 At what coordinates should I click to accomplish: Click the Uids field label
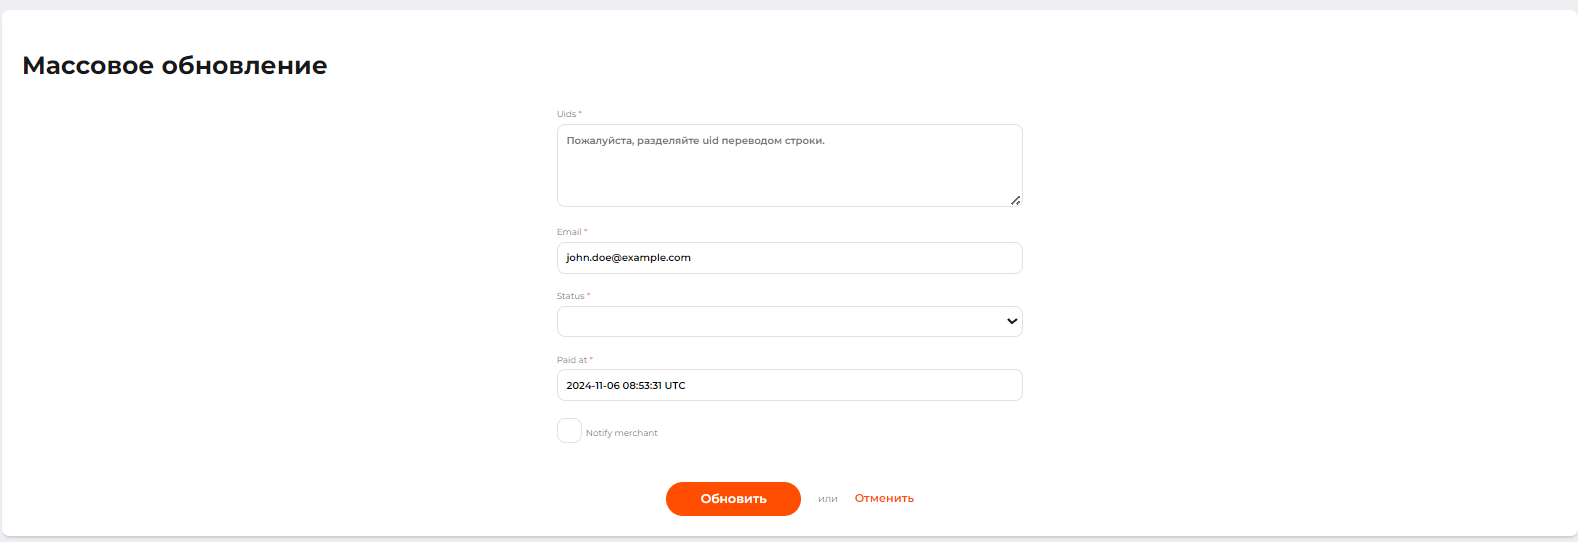566,114
